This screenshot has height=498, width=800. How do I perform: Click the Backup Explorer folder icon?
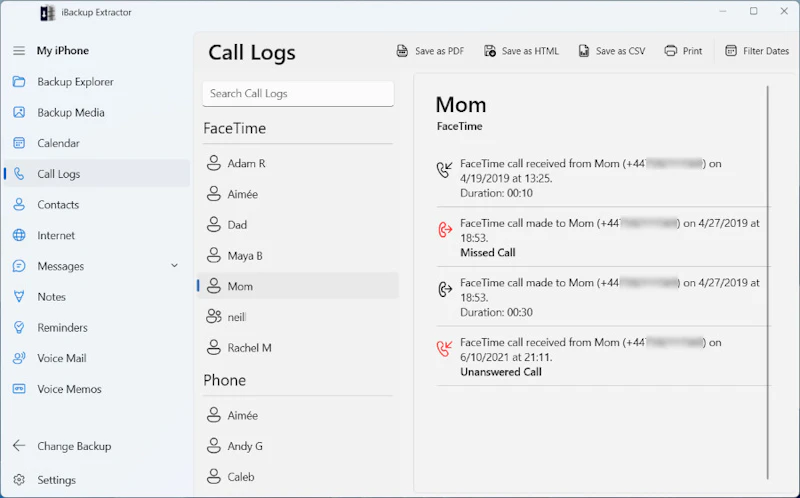coord(19,82)
